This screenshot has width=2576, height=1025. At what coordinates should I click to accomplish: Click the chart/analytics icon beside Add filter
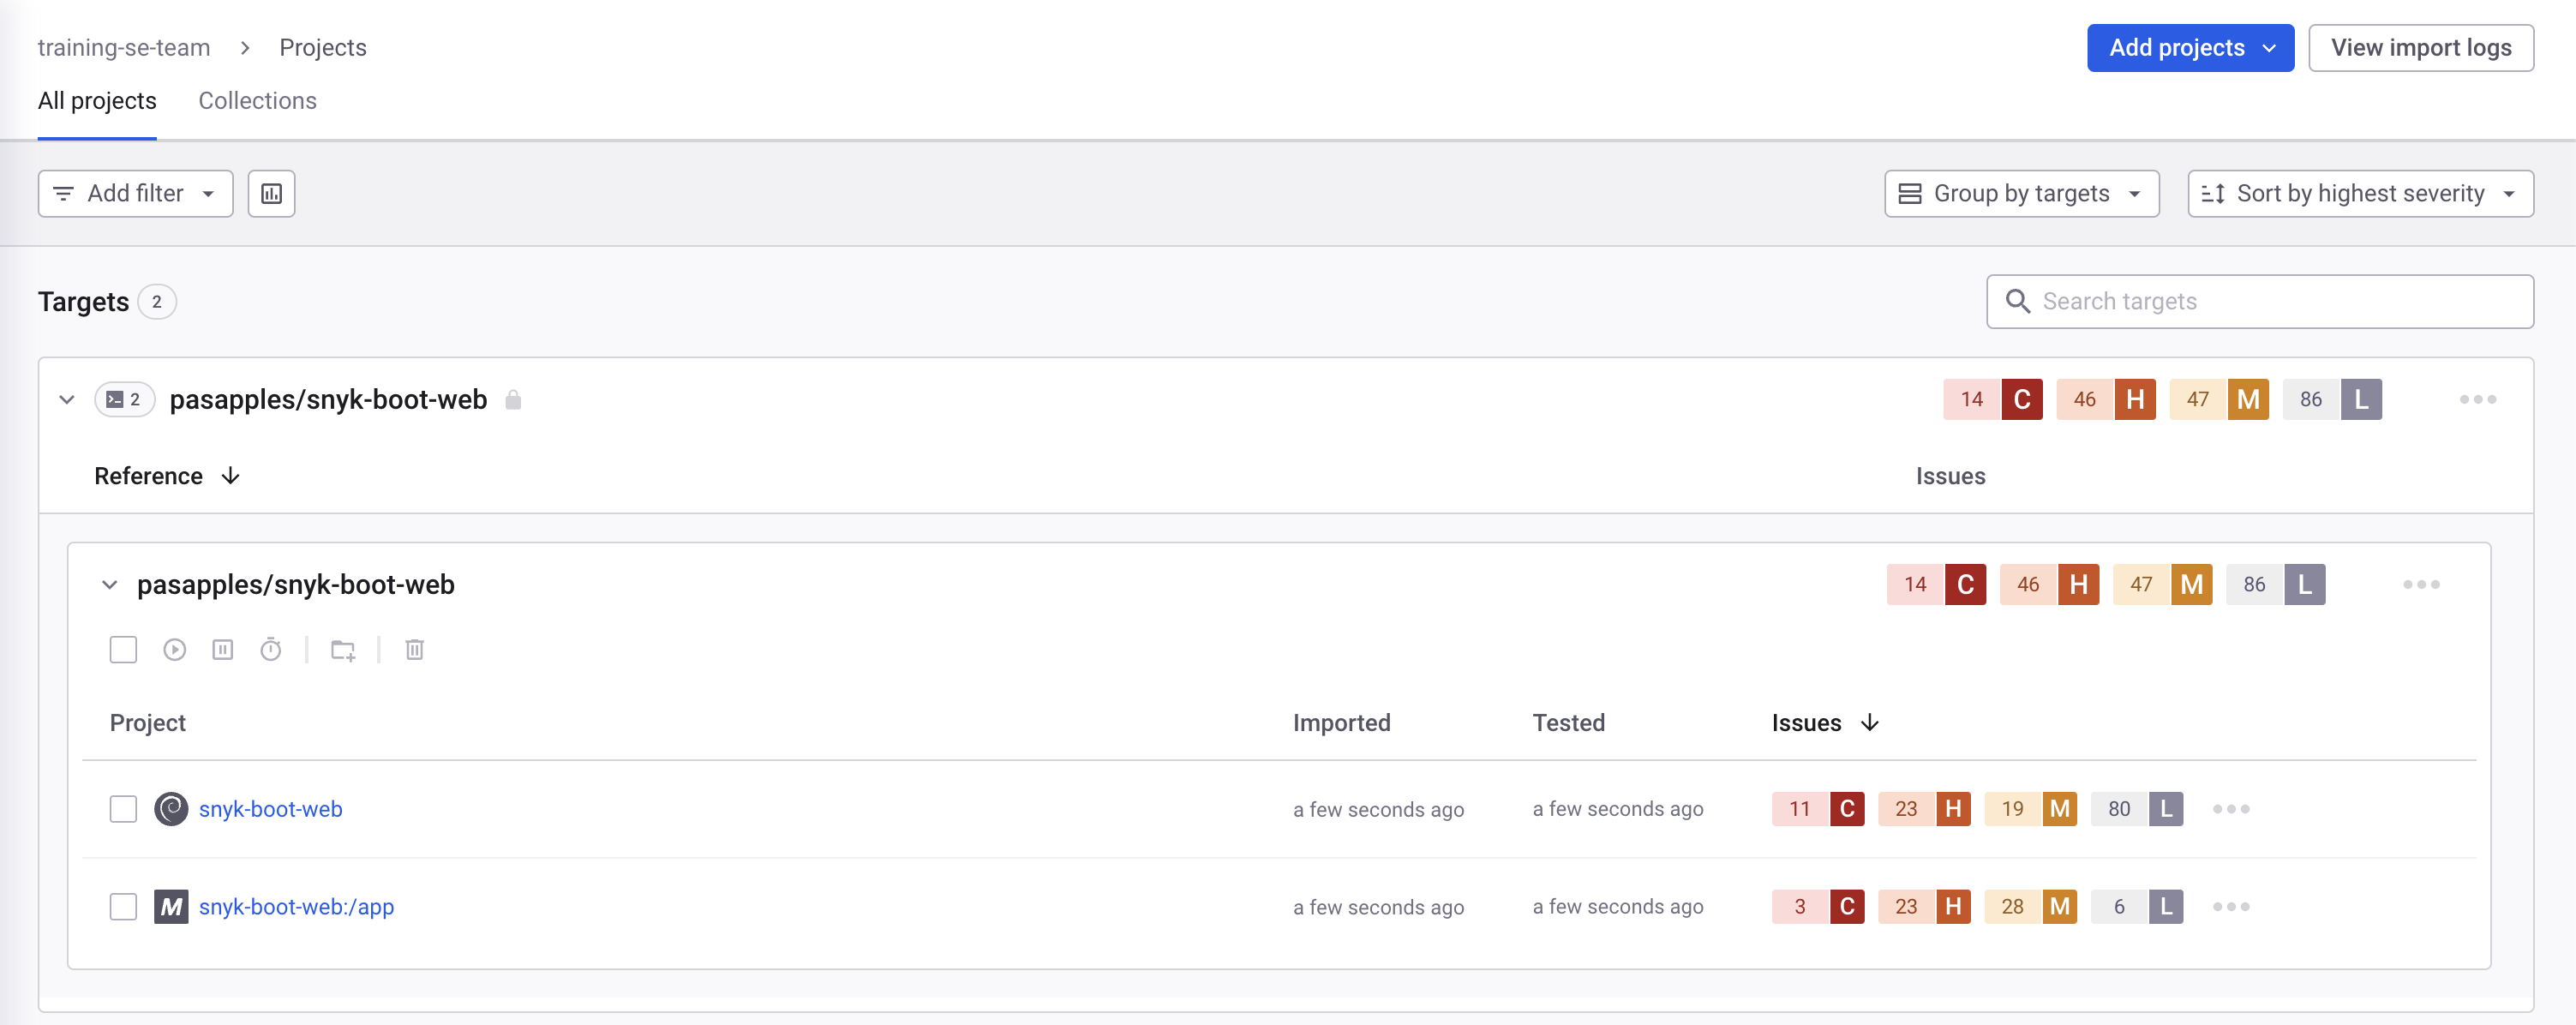click(271, 193)
